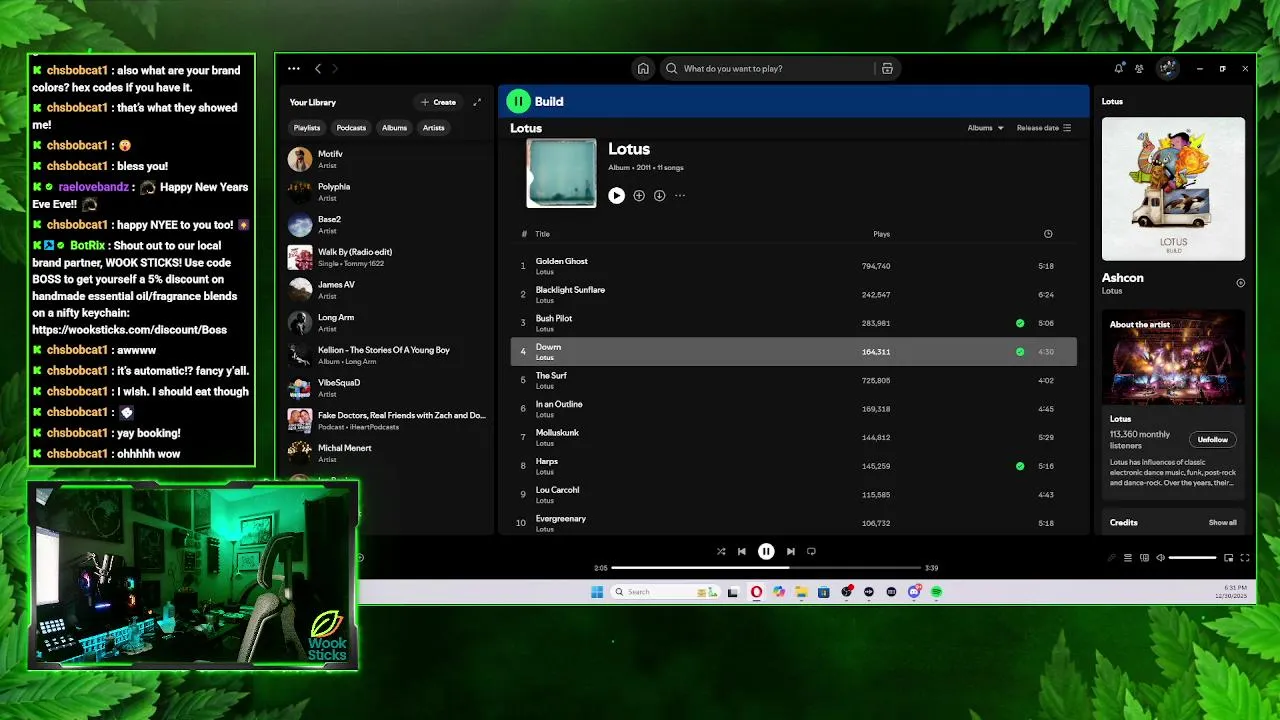The height and width of the screenshot is (720, 1280).
Task: Toggle saved checkmark for Bush Pilot
Action: pos(1020,323)
